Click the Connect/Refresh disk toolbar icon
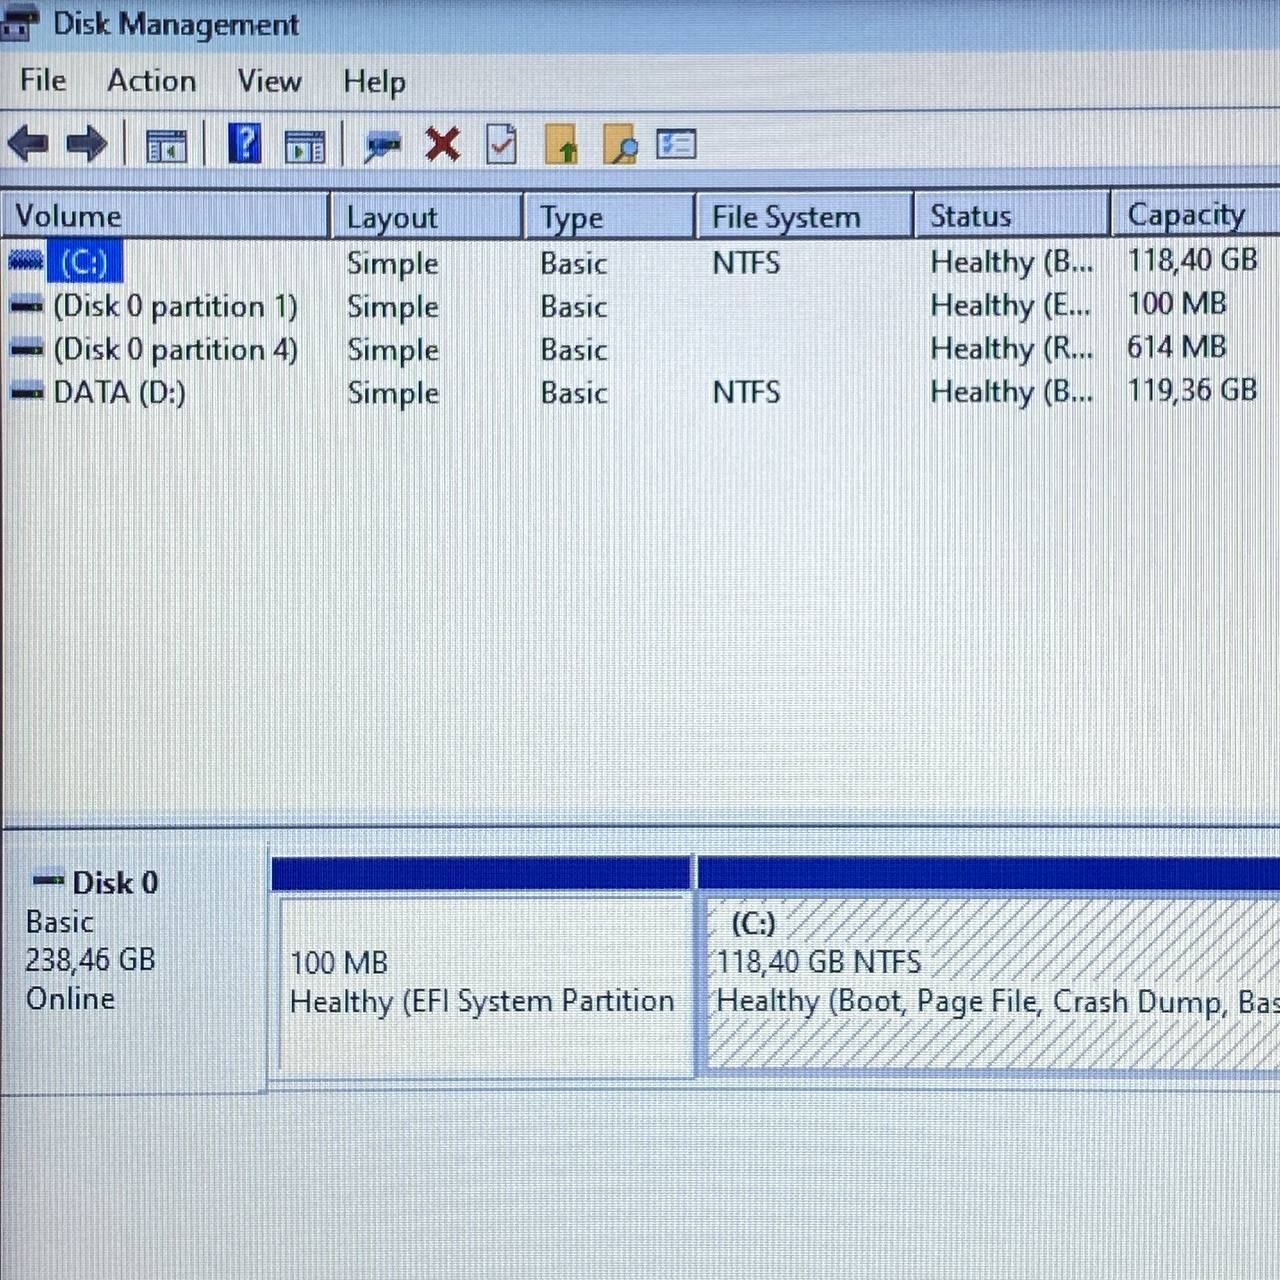This screenshot has height=1280, width=1280. pyautogui.click(x=383, y=146)
